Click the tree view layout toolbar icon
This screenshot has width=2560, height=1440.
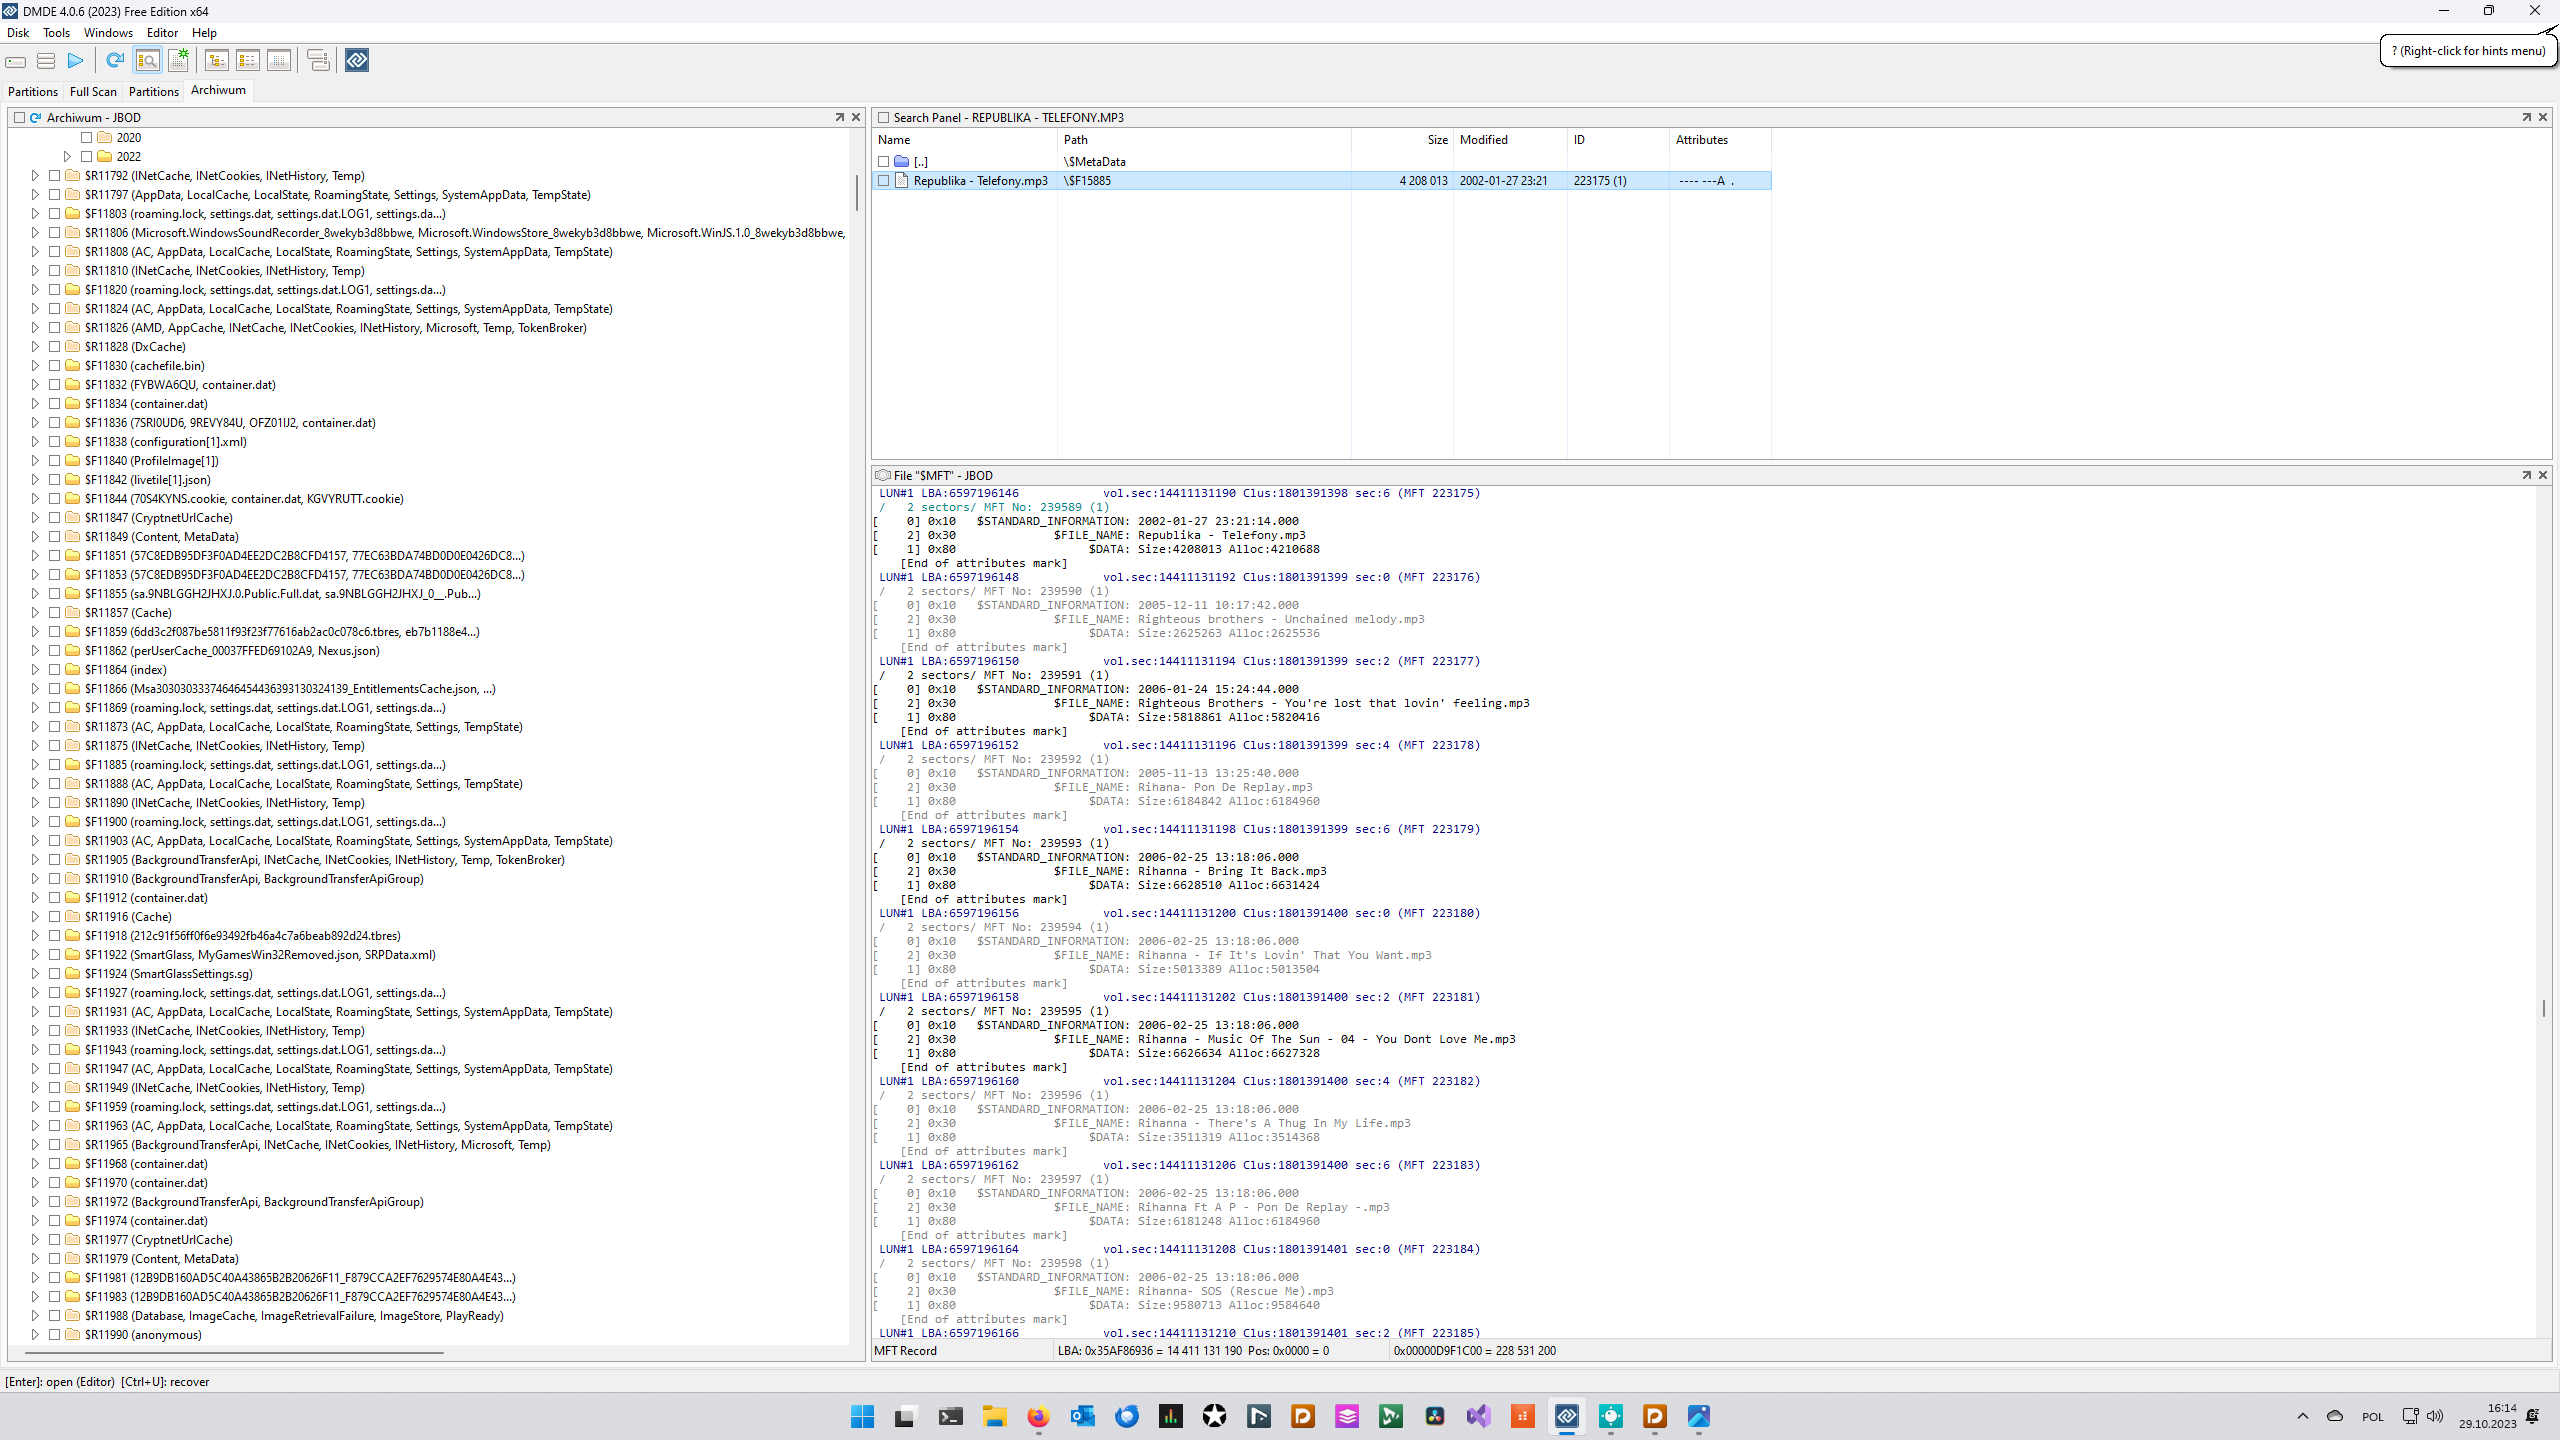(216, 61)
